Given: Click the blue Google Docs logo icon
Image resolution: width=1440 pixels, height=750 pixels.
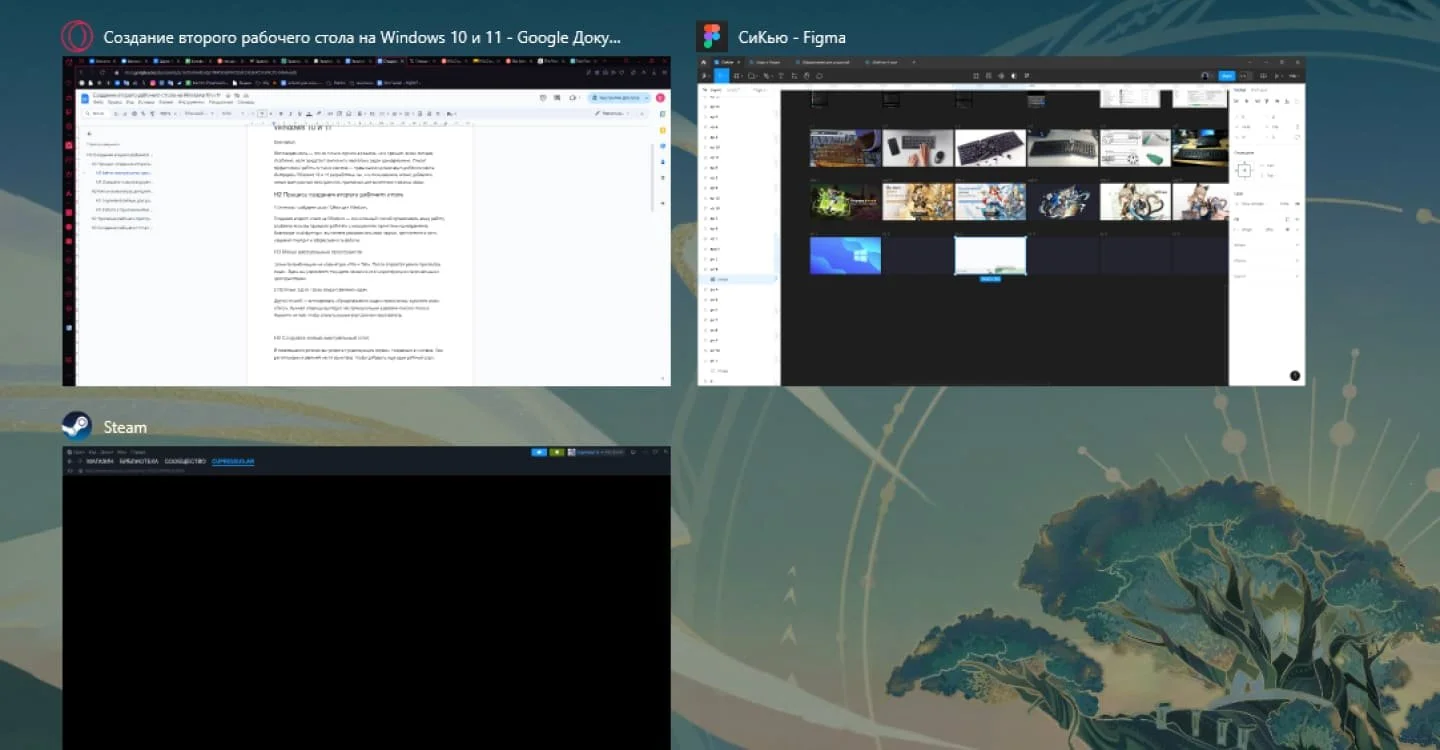Looking at the screenshot, I should (86, 97).
